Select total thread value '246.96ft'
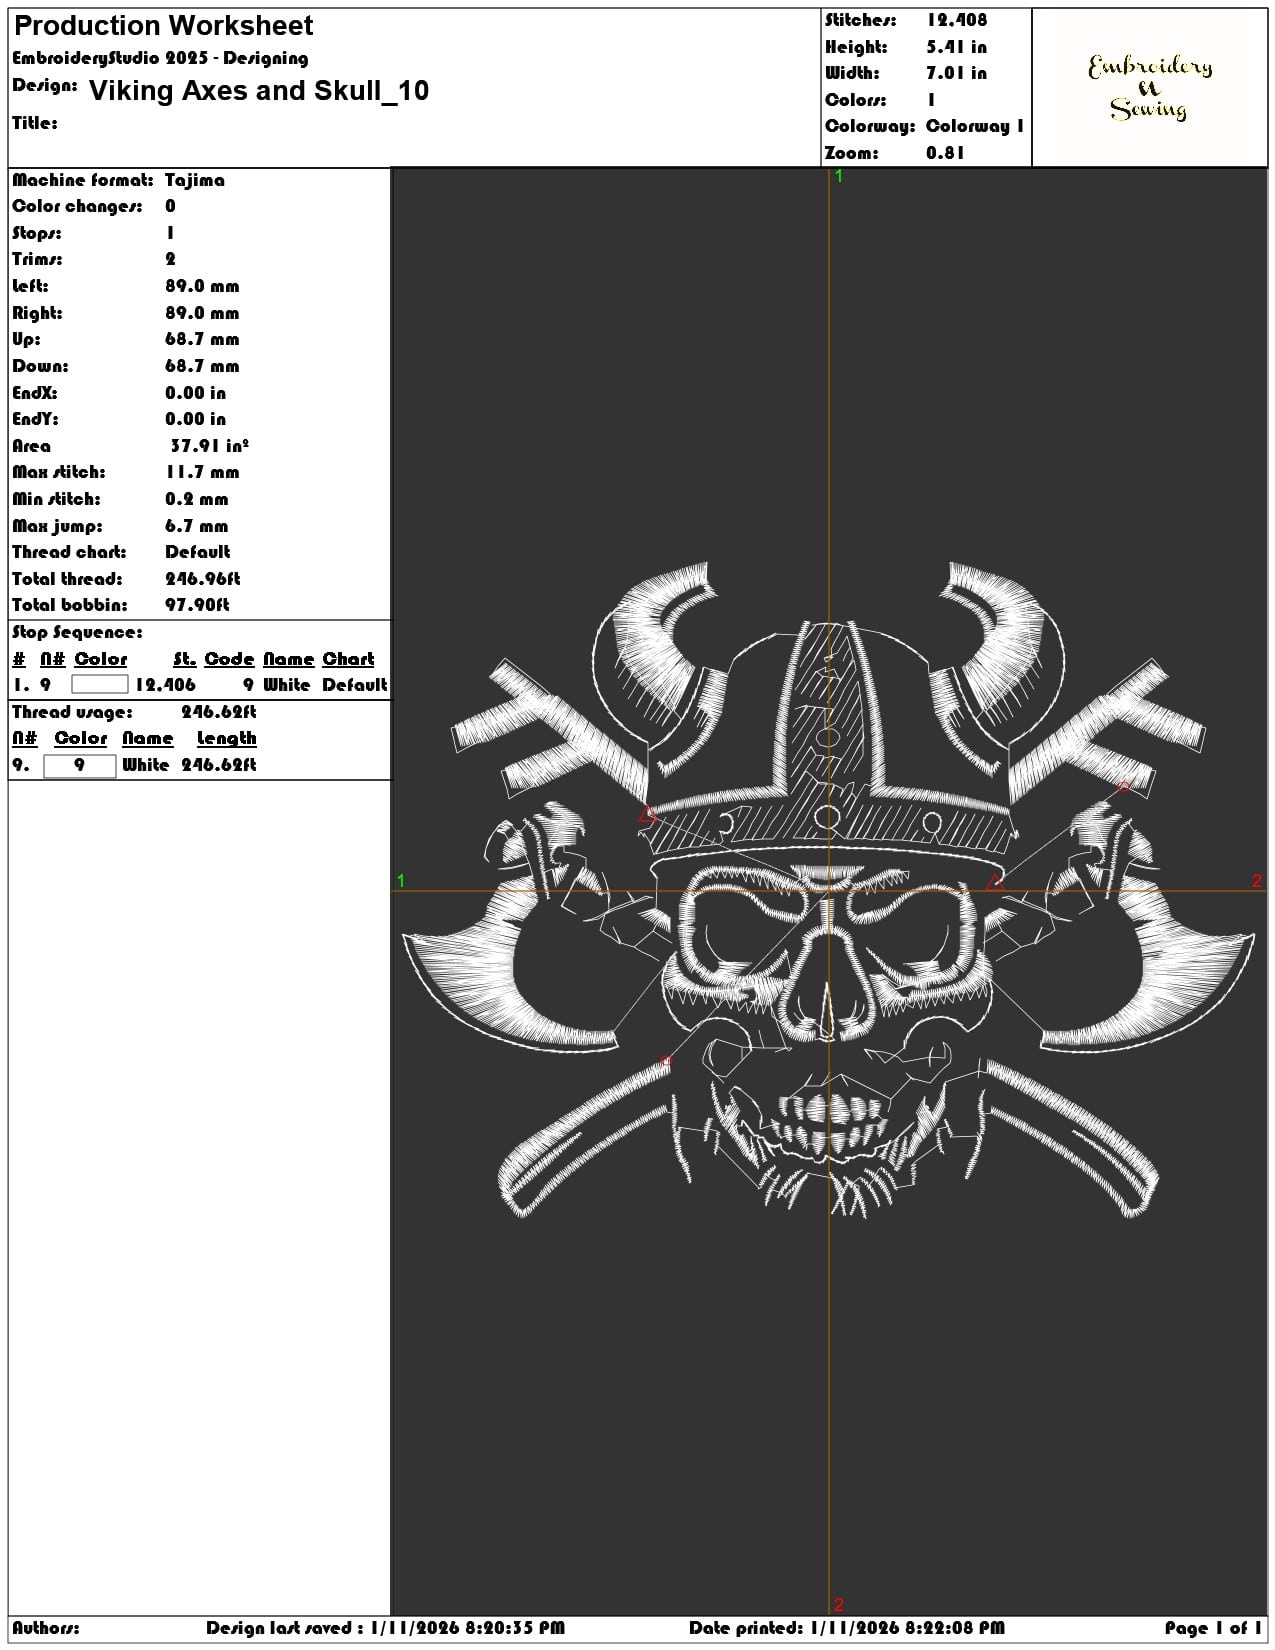Viewport: 1275px width, 1650px height. coord(203,579)
